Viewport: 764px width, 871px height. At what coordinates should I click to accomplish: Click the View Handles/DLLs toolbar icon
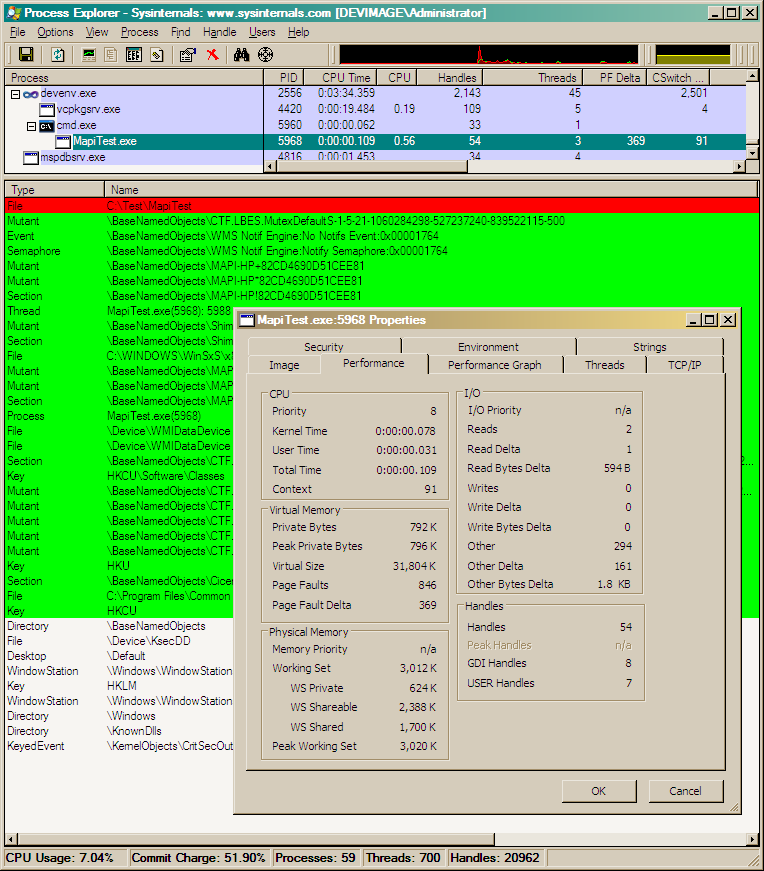134,54
